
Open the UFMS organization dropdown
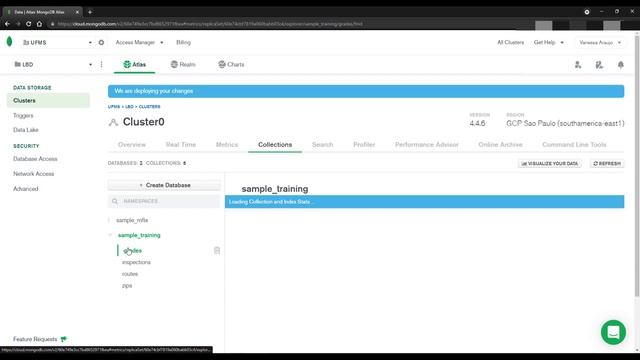57,42
